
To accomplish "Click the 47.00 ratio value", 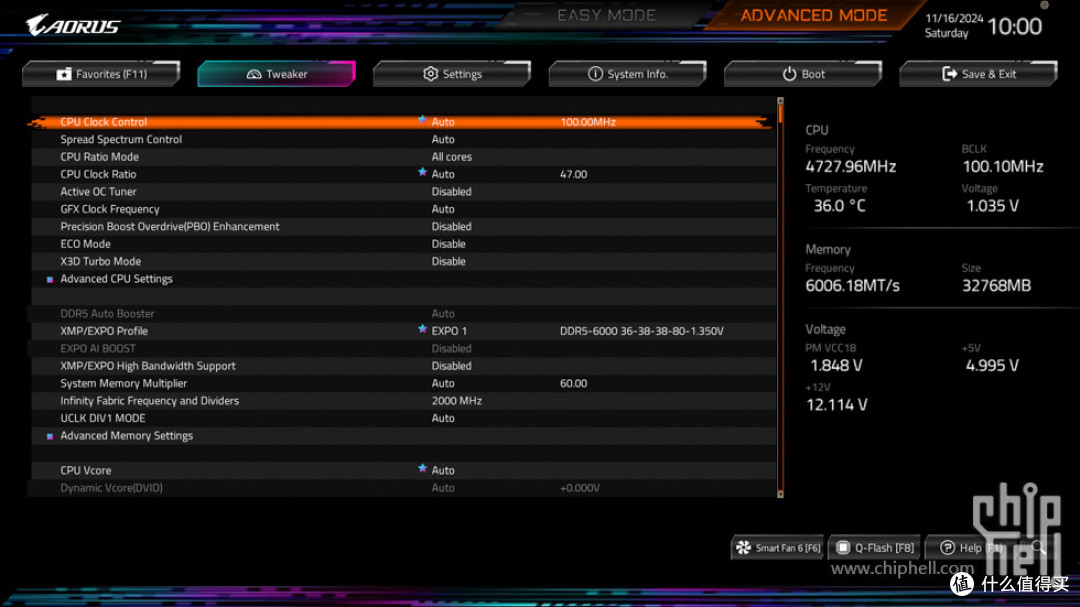I will pyautogui.click(x=573, y=174).
